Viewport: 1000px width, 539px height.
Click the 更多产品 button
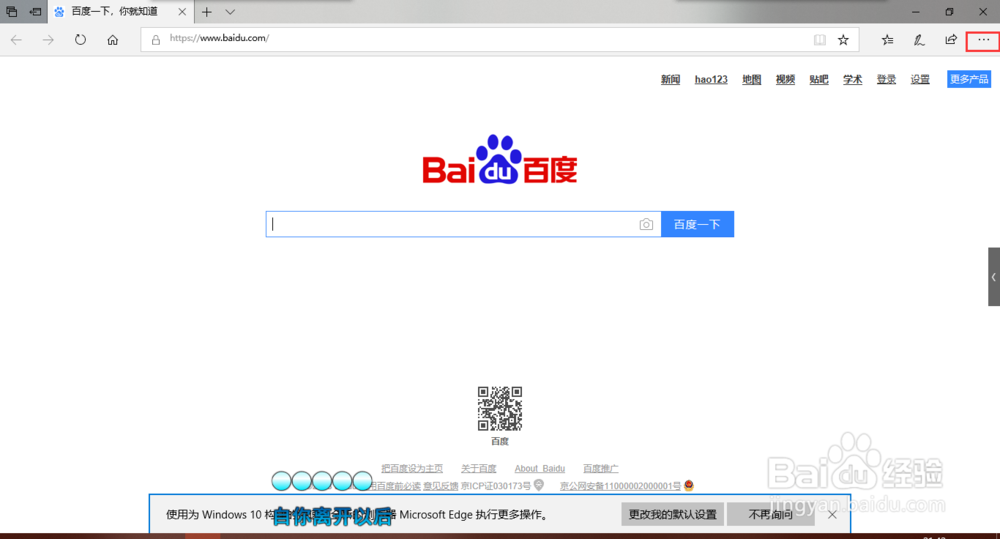969,79
